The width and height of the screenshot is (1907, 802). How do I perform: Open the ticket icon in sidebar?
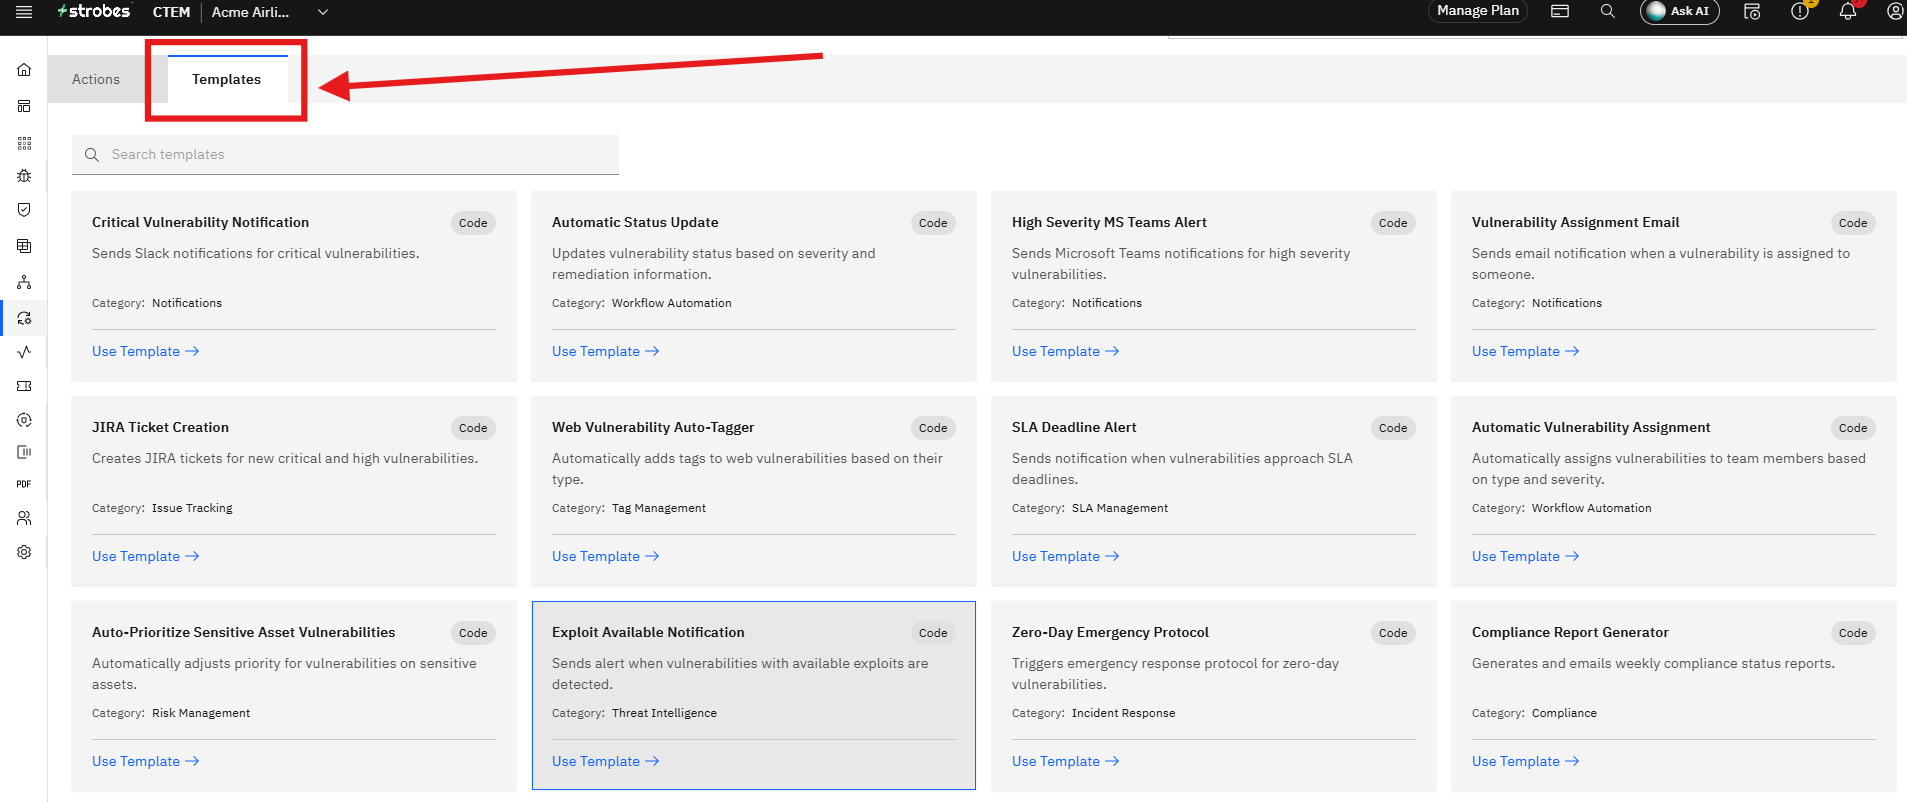24,386
